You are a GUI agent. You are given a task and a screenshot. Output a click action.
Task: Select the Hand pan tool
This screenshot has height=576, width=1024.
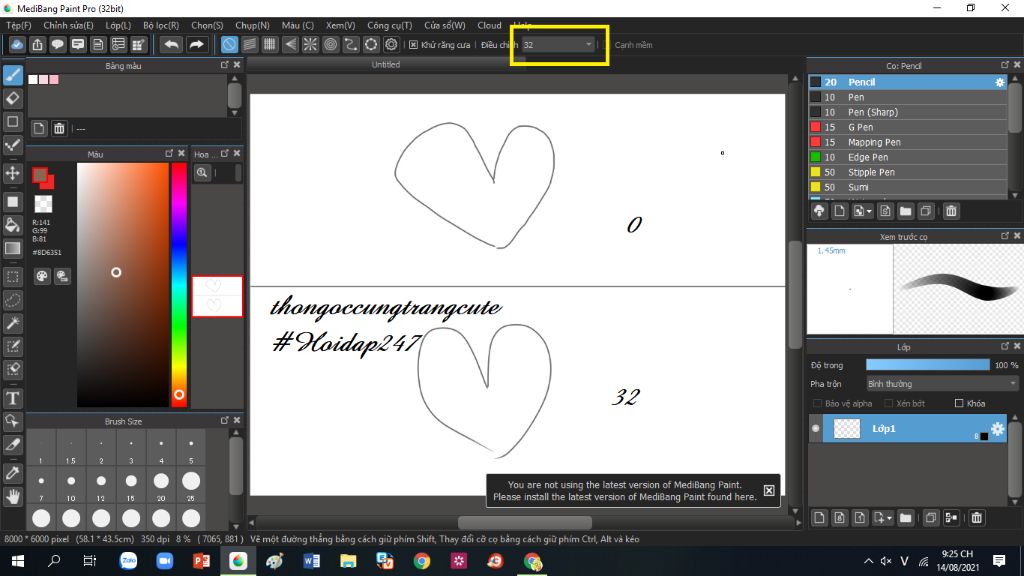(x=12, y=497)
